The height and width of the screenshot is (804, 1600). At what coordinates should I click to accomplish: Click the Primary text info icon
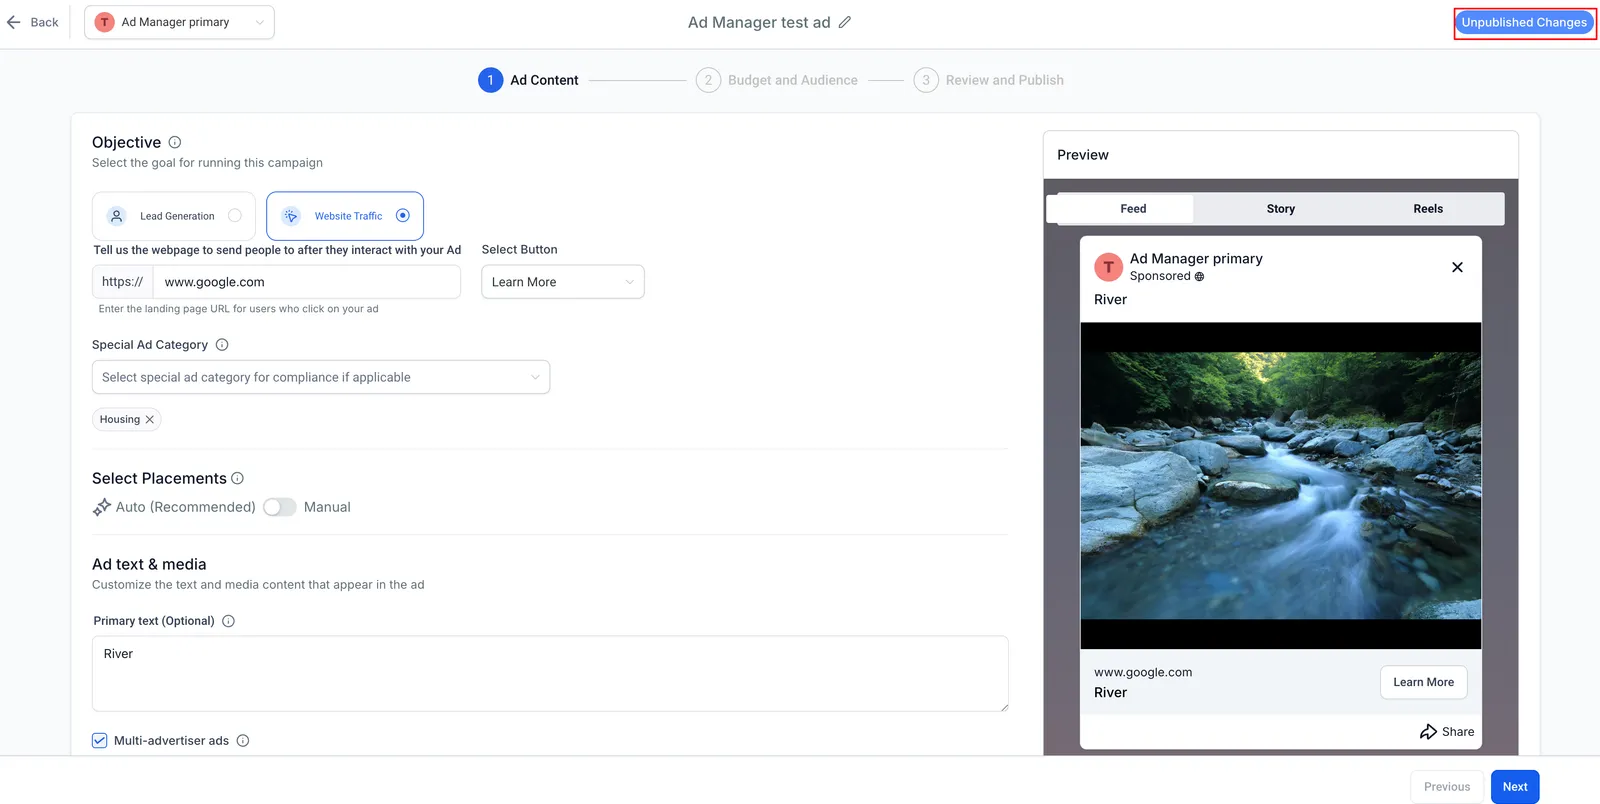pyautogui.click(x=228, y=621)
